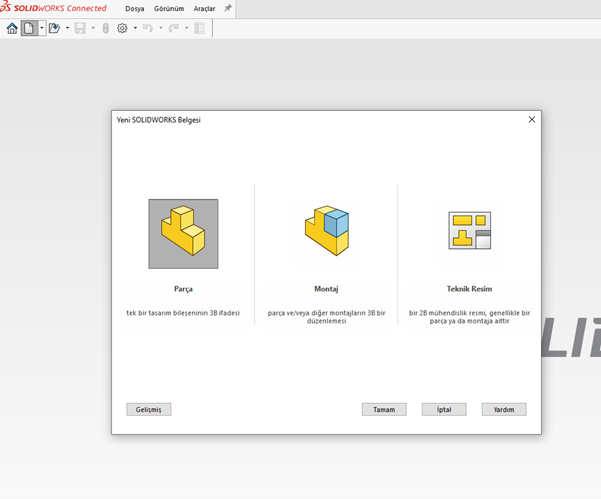Screen dimensions: 601x499
Task: Open the Dosya menu
Action: [135, 8]
